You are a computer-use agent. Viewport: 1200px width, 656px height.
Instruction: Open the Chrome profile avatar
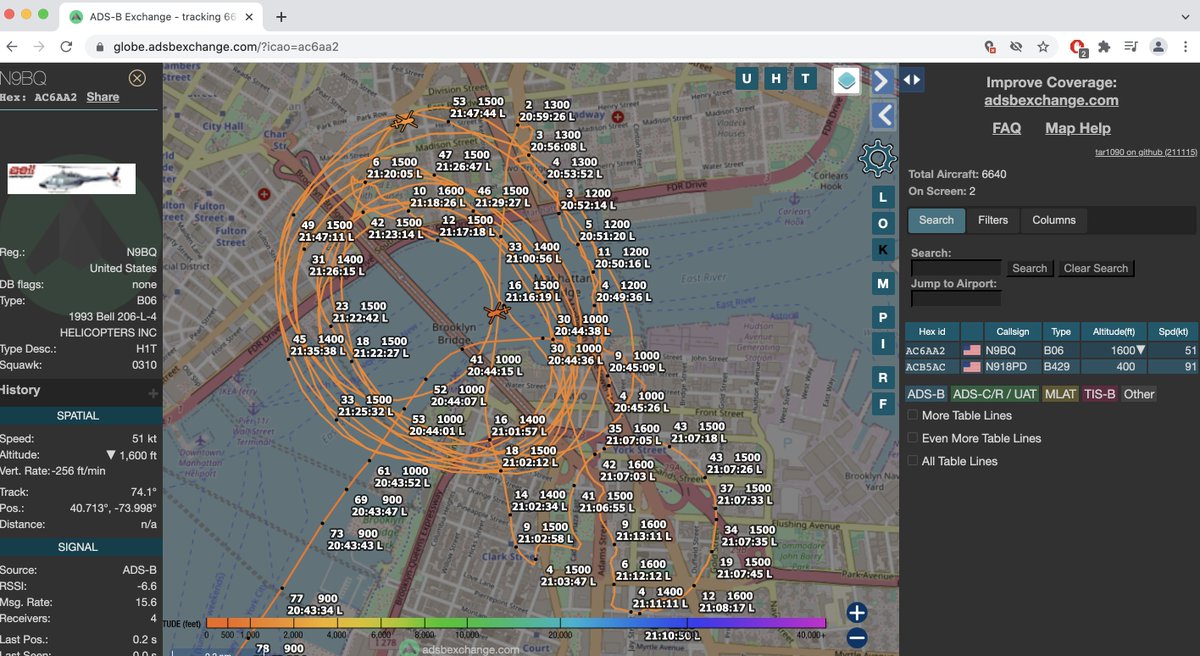pos(1158,46)
